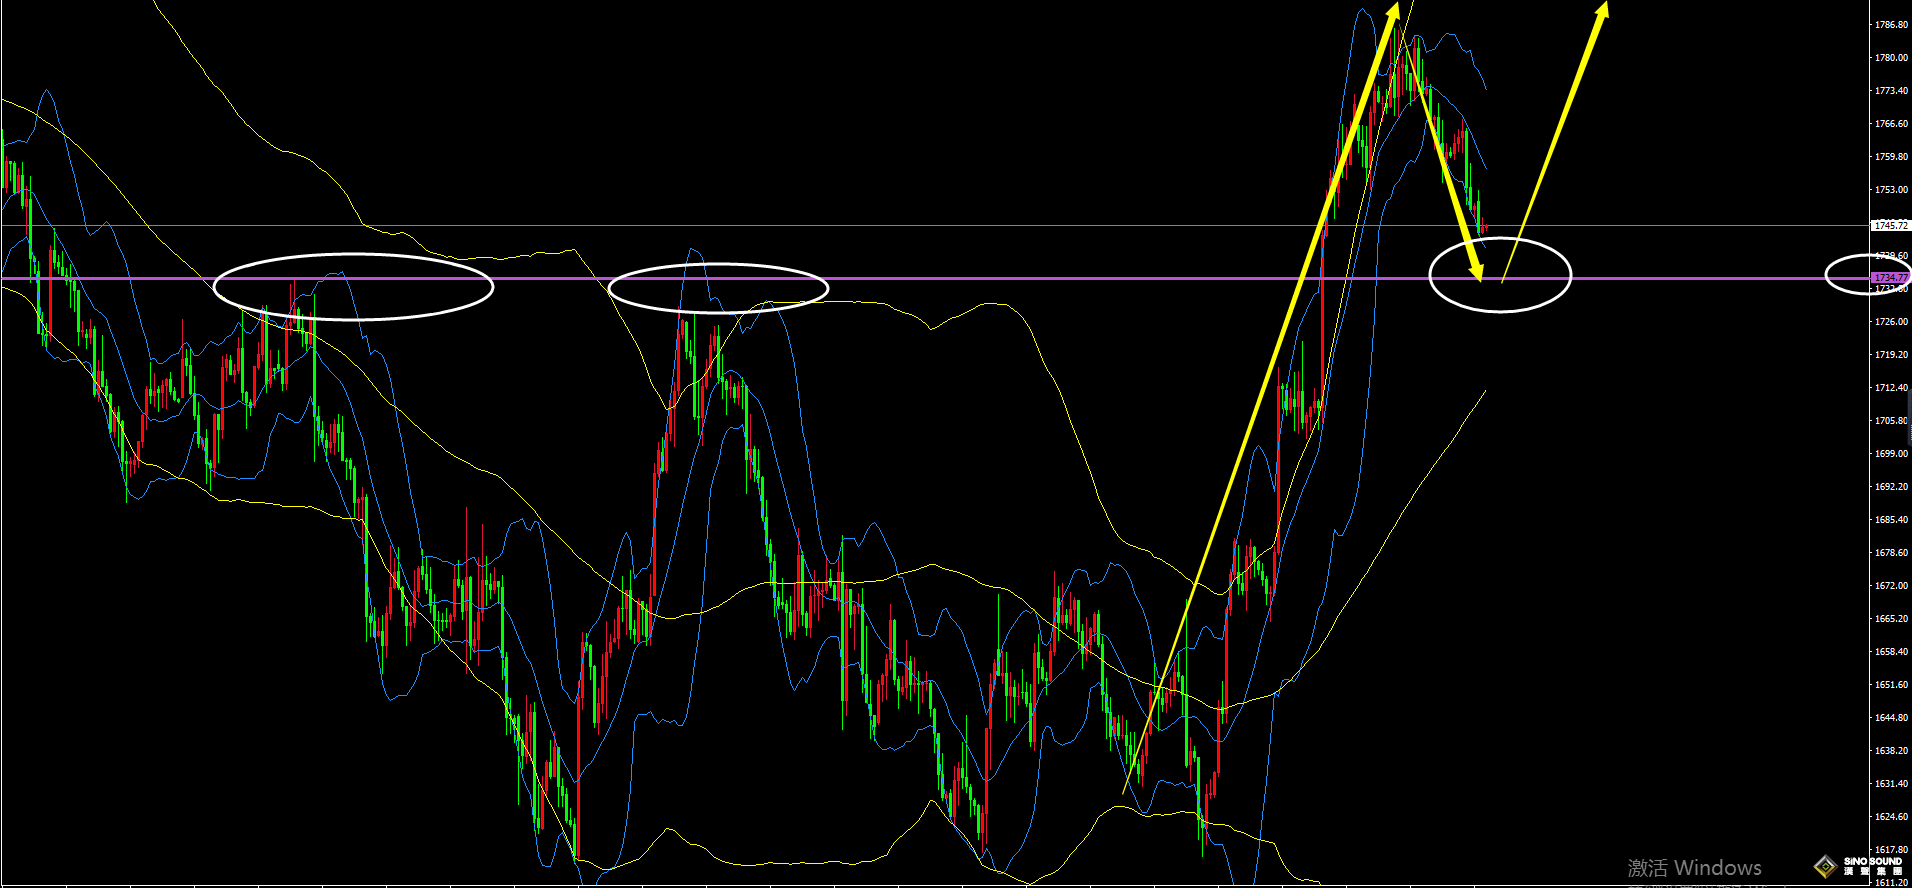Click the 1631.40 price axis label
The image size is (1912, 888).
[1891, 783]
